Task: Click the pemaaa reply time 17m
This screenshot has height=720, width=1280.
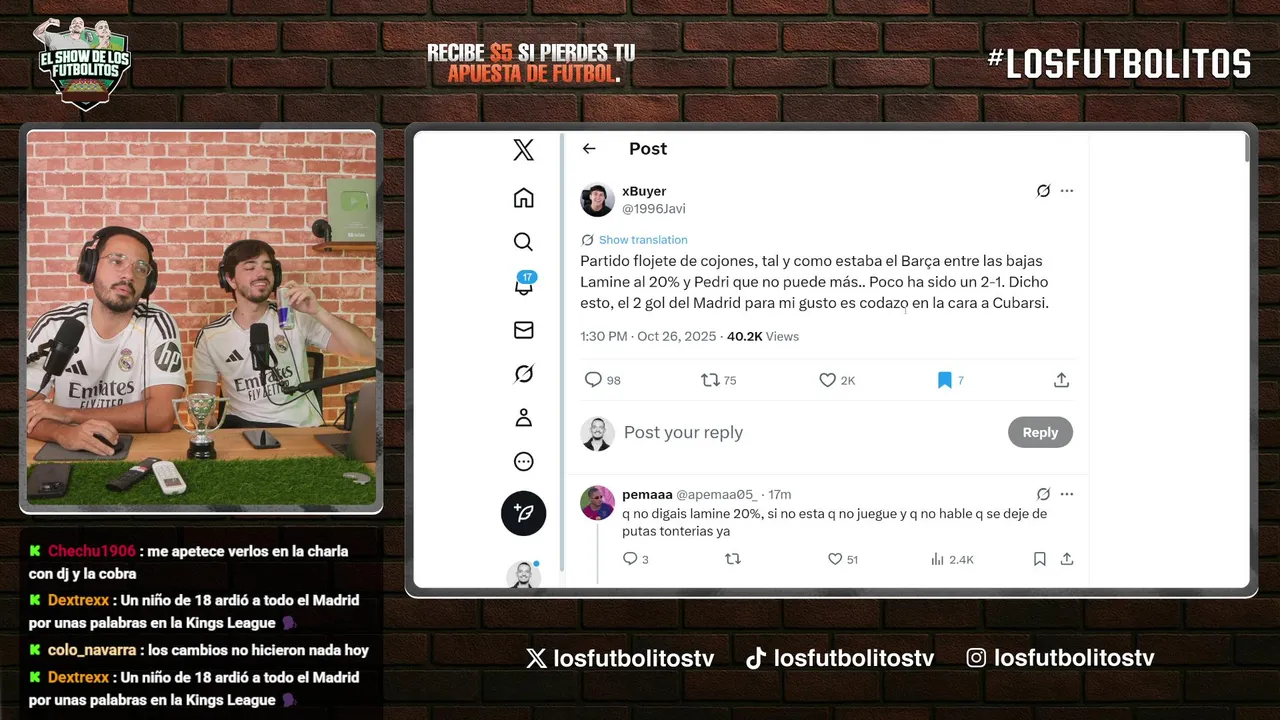Action: click(x=780, y=494)
